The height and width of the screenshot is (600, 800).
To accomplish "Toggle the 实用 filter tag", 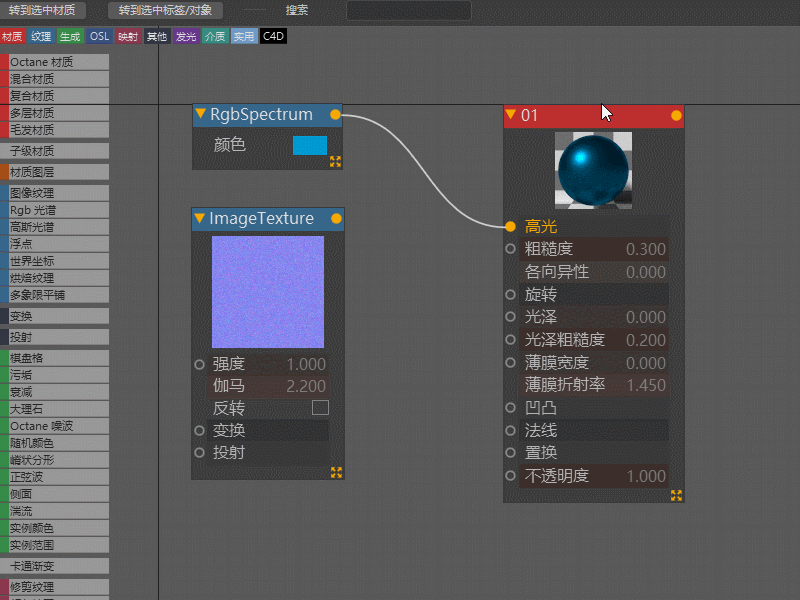I will pos(244,36).
